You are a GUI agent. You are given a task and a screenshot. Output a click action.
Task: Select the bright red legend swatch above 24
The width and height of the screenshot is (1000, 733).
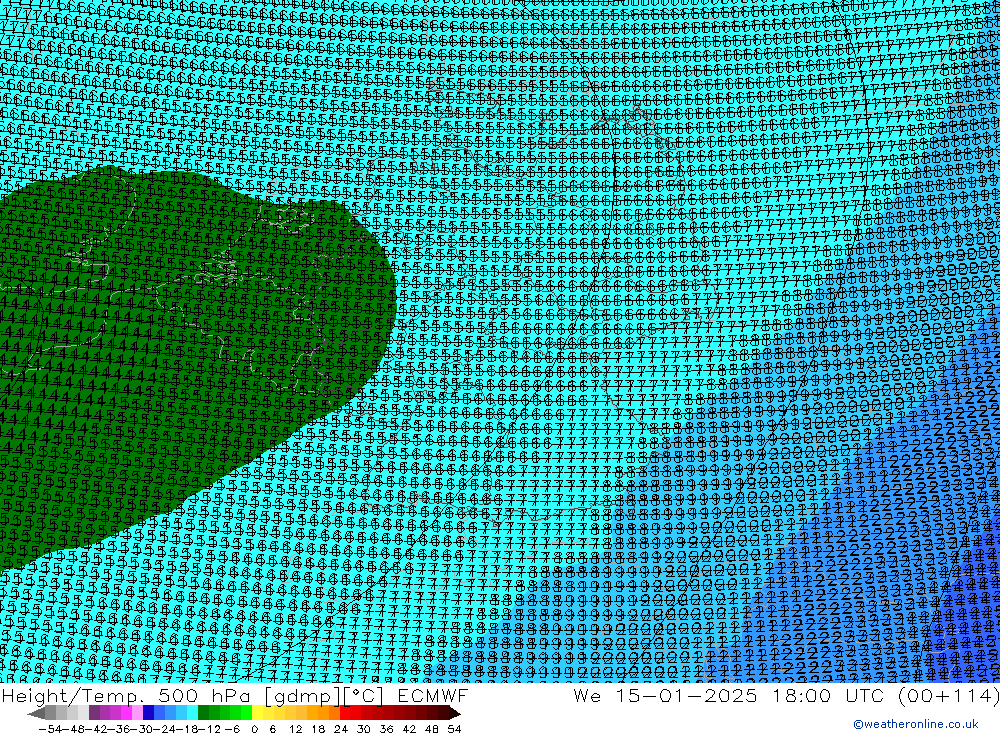pos(345,713)
